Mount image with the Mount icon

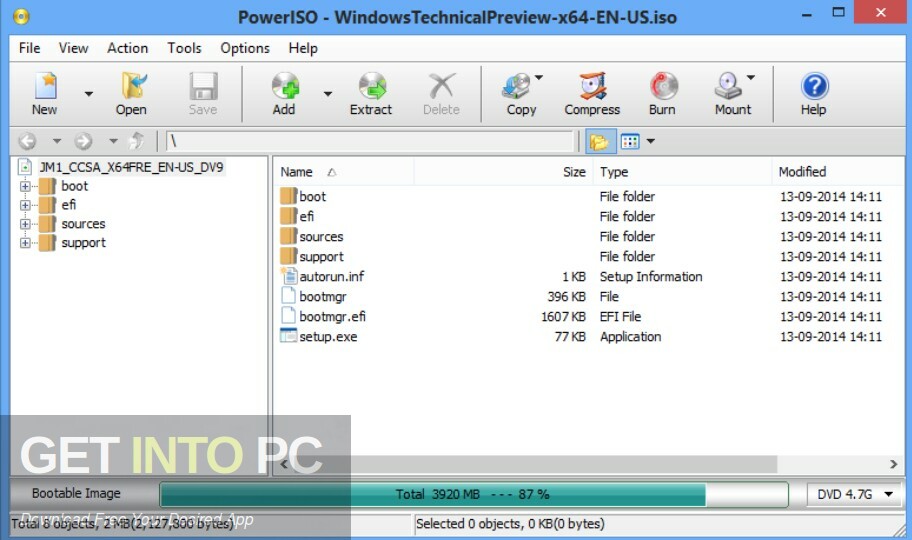(728, 86)
